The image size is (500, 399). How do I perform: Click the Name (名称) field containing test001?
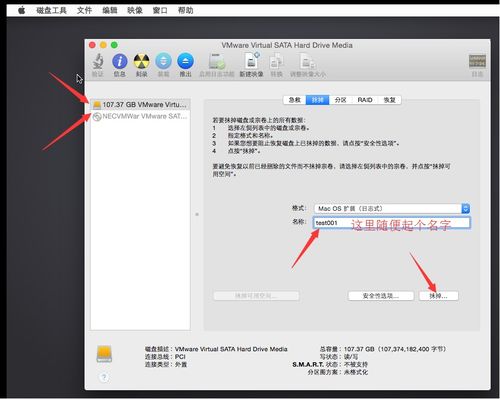click(x=392, y=223)
